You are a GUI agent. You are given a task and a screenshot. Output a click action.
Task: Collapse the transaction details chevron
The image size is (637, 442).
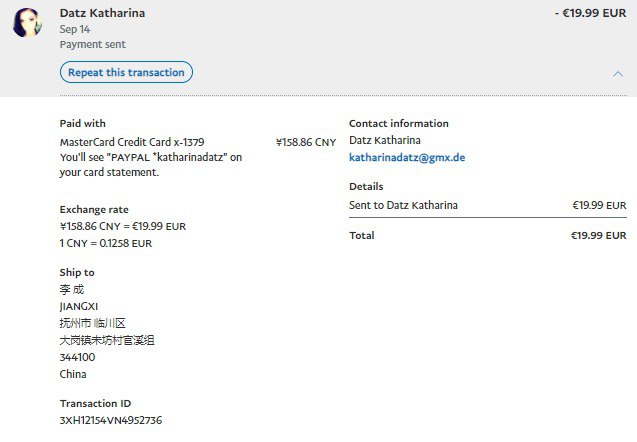617,74
